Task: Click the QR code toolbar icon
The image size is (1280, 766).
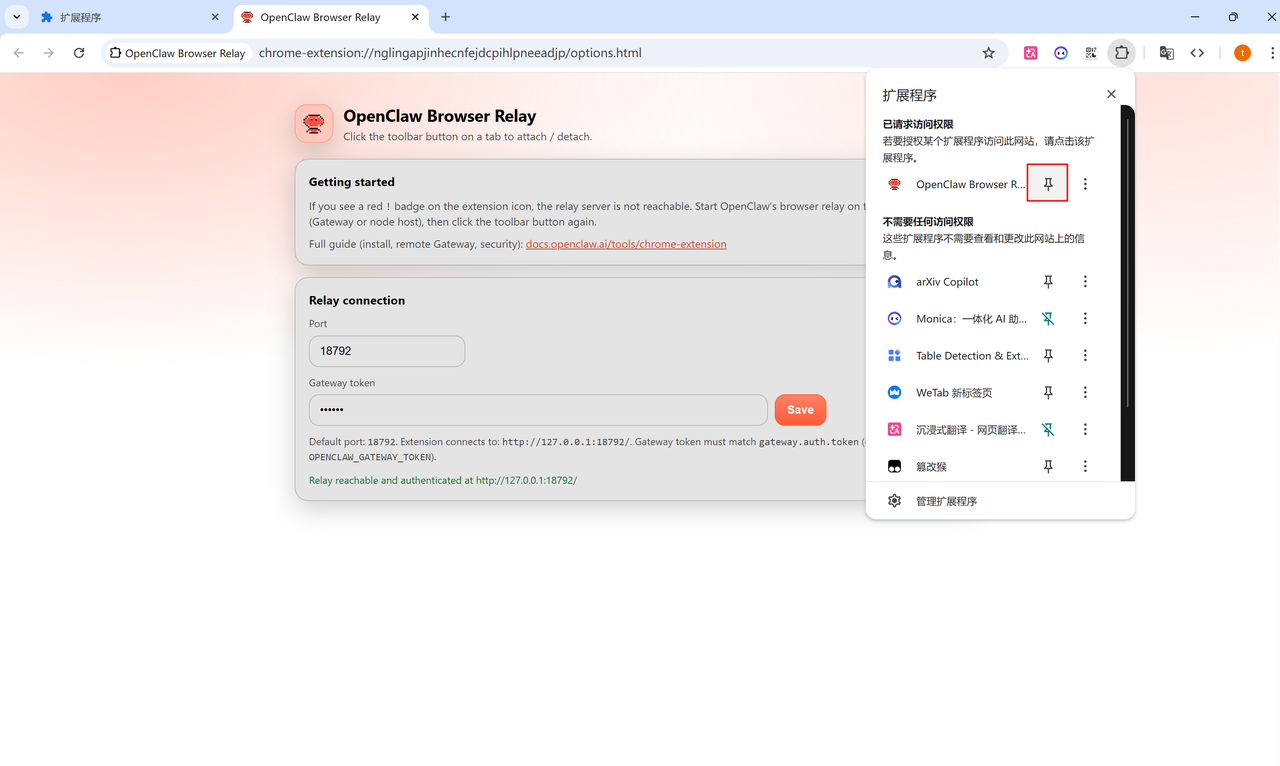Action: [1090, 53]
